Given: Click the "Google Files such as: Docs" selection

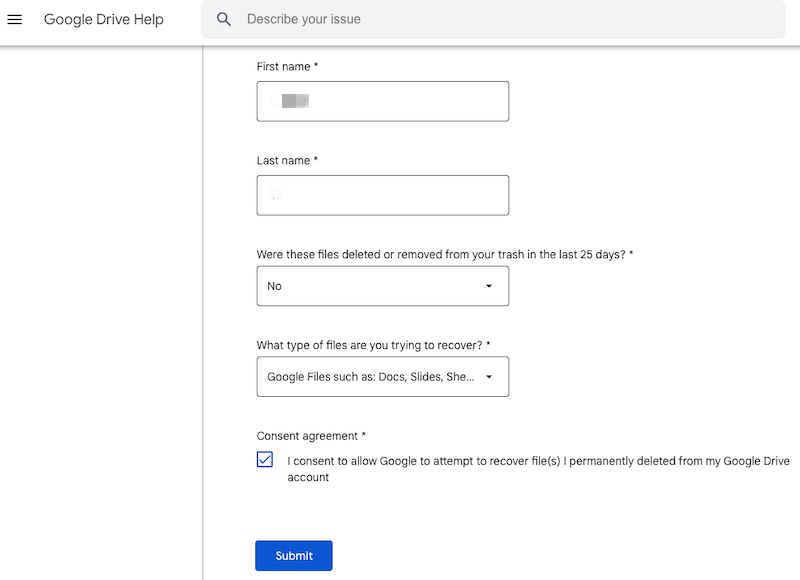Looking at the screenshot, I should point(370,376).
